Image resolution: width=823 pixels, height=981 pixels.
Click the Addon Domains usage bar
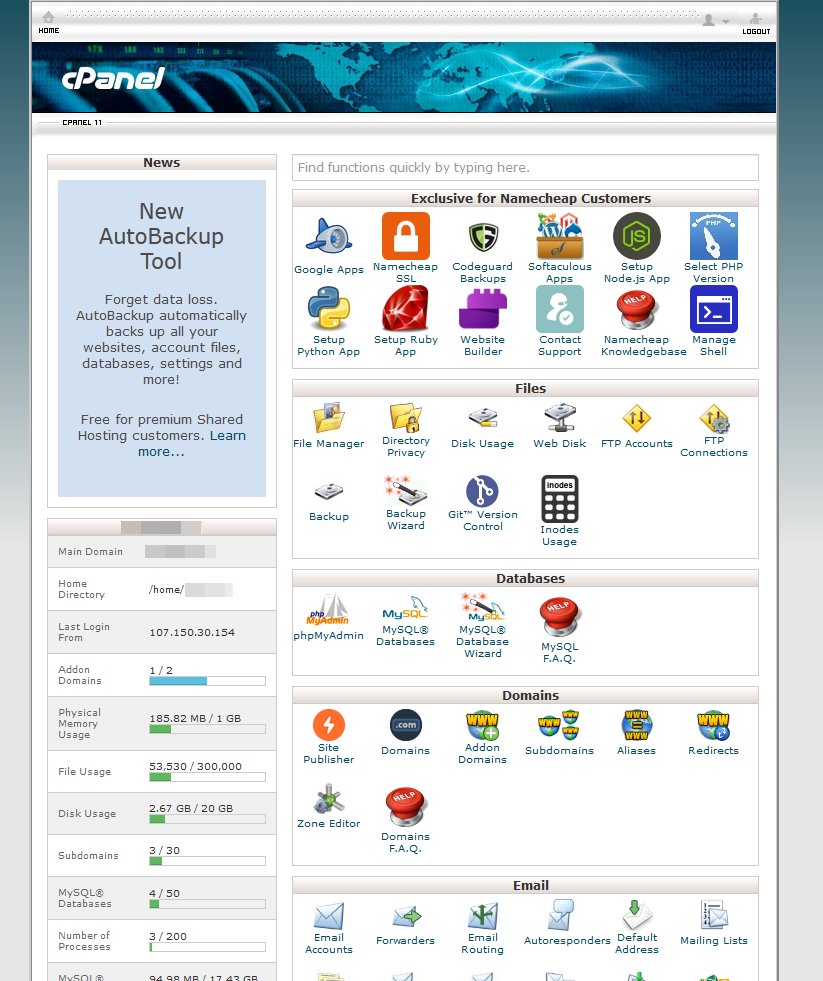pyautogui.click(x=207, y=681)
